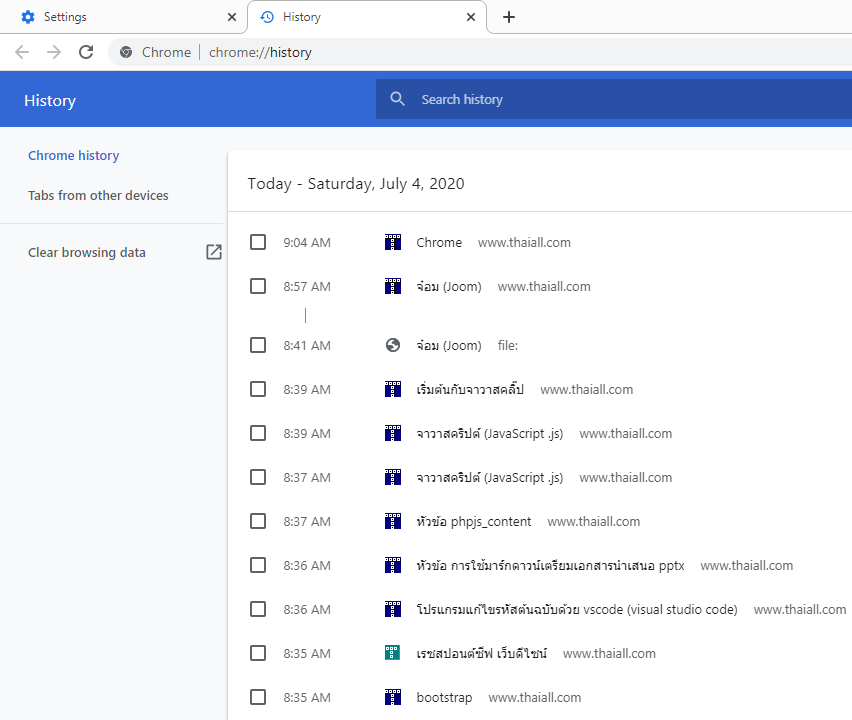Screen dimensions: 852x720
Task: Reload the history page
Action: pos(86,52)
